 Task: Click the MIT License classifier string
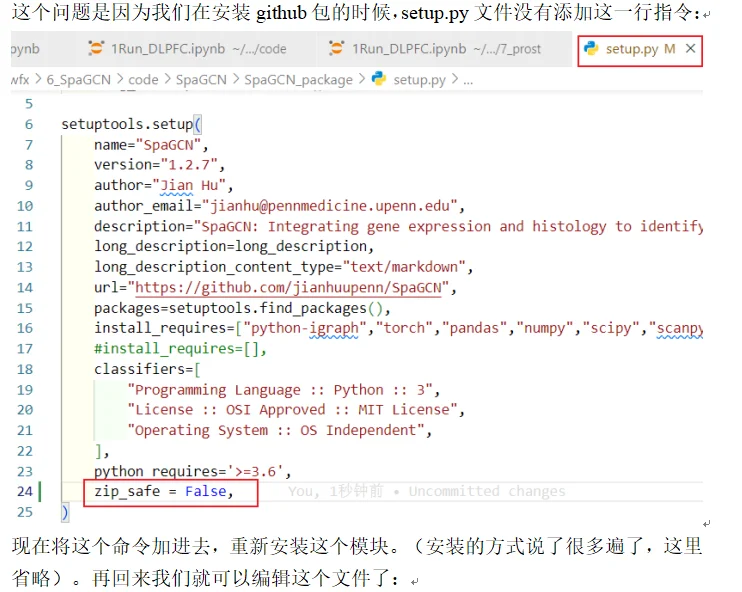[292, 410]
